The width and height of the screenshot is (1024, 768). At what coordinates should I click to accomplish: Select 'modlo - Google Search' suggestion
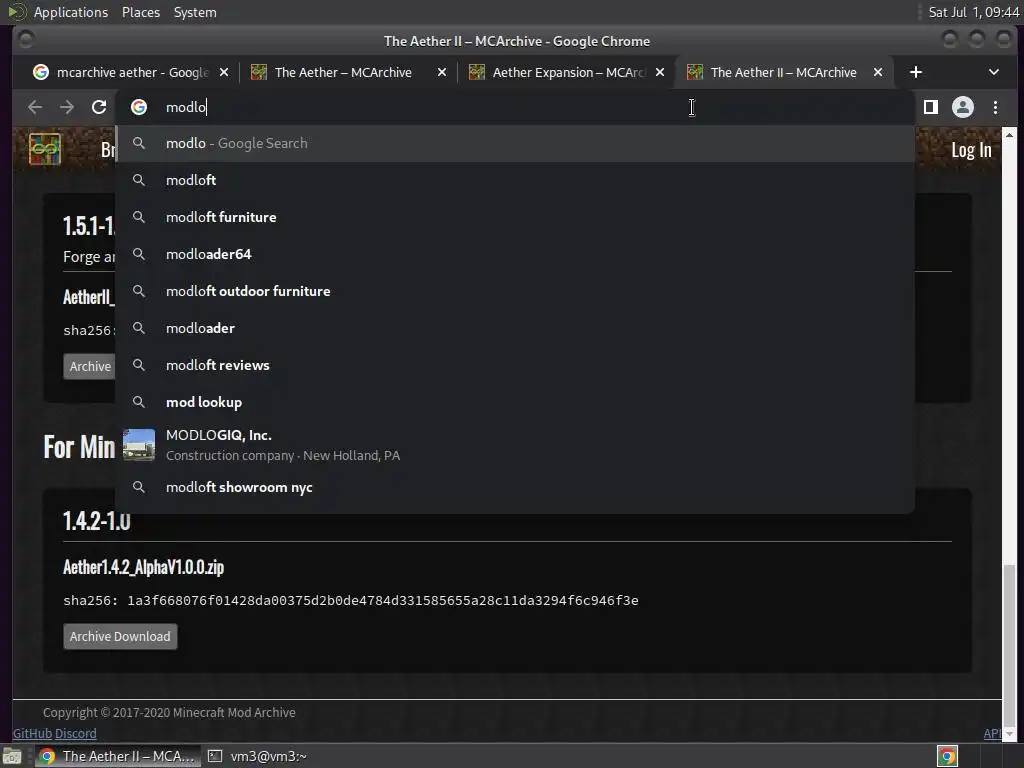(515, 143)
